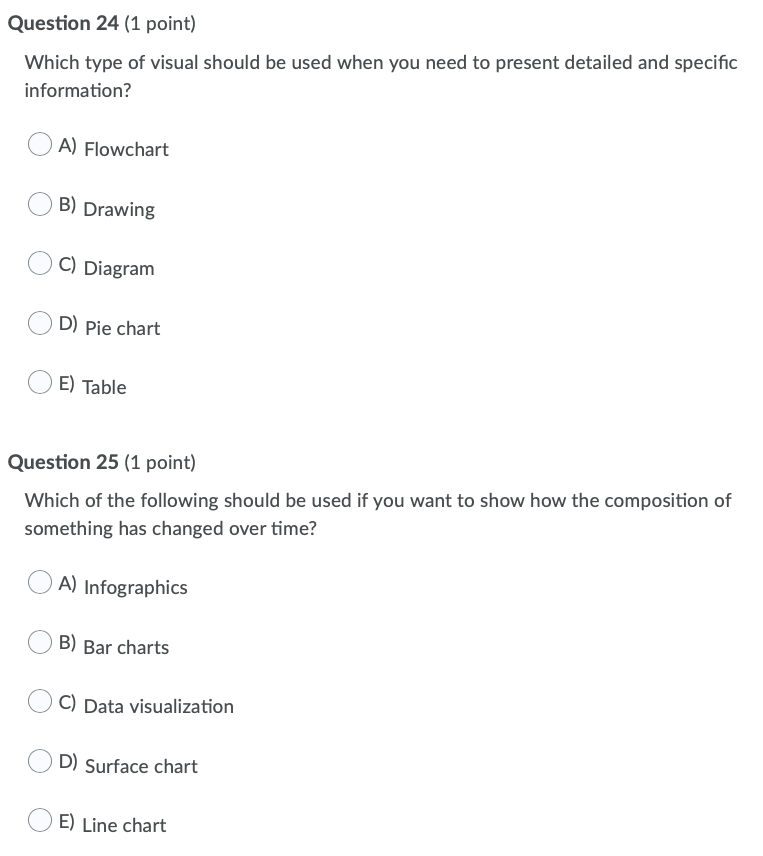Select radio button A) Flowchart for Question 24

click(39, 143)
